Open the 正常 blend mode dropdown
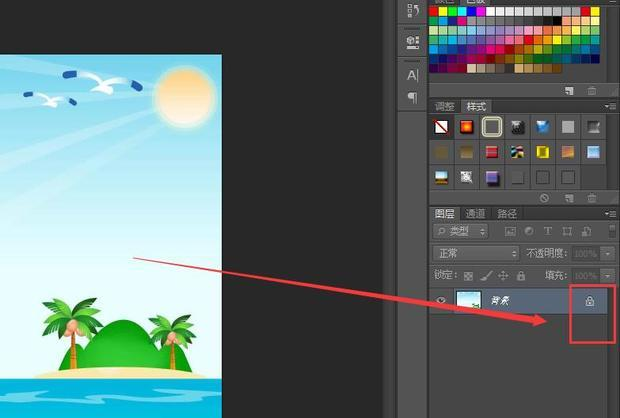Viewport: 620px width, 418px height. [x=475, y=254]
